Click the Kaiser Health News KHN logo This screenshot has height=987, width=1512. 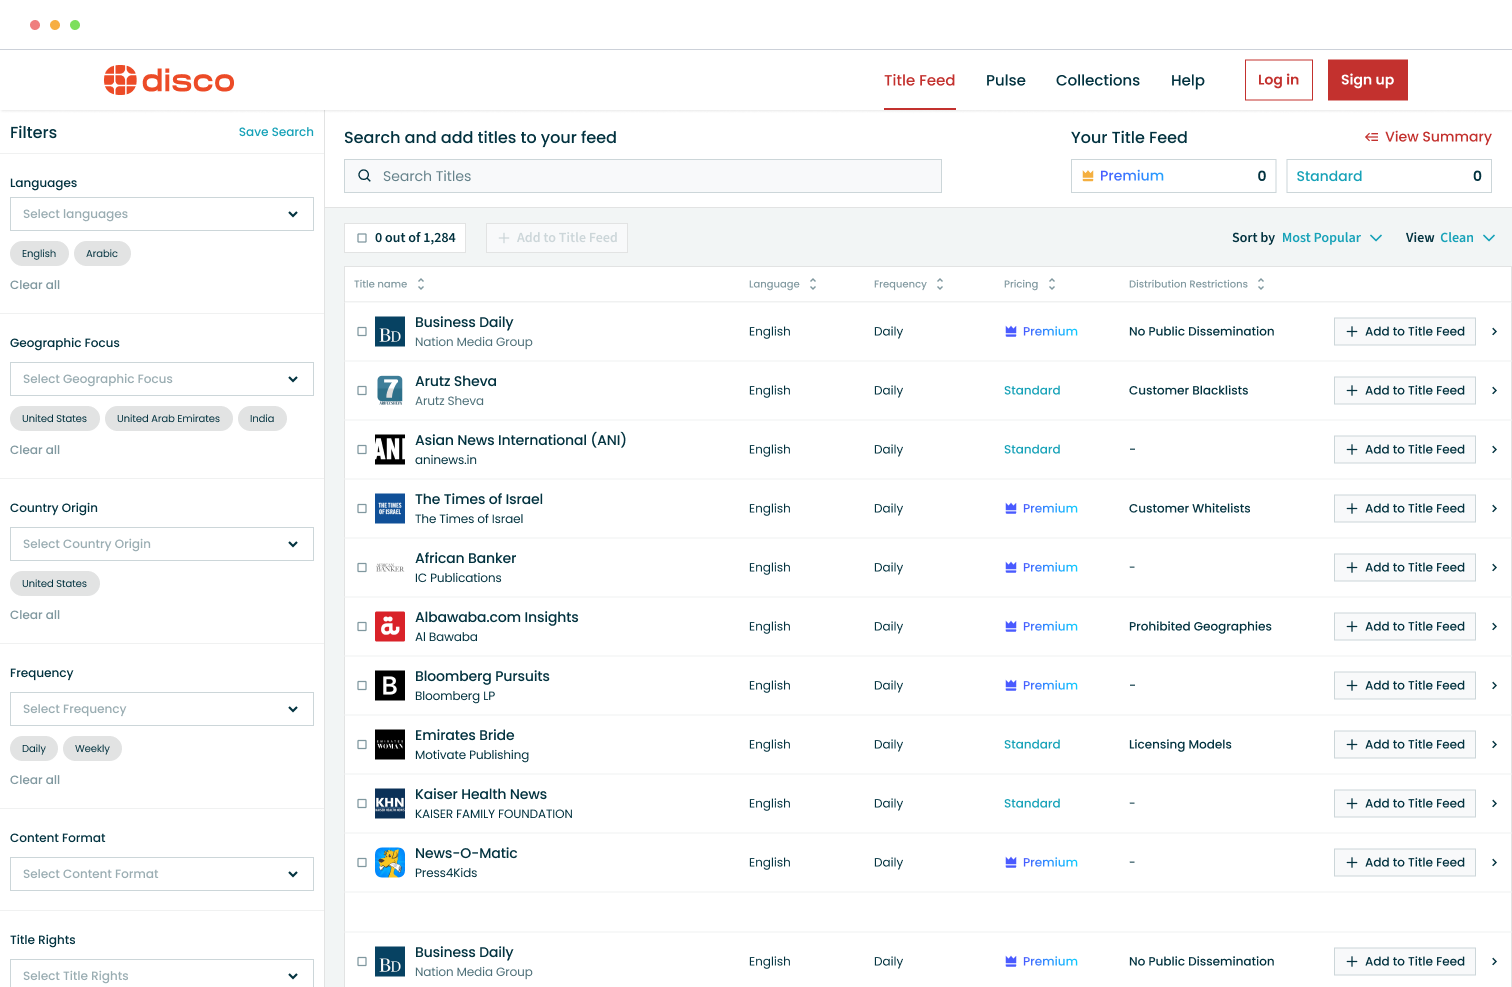pyautogui.click(x=390, y=804)
